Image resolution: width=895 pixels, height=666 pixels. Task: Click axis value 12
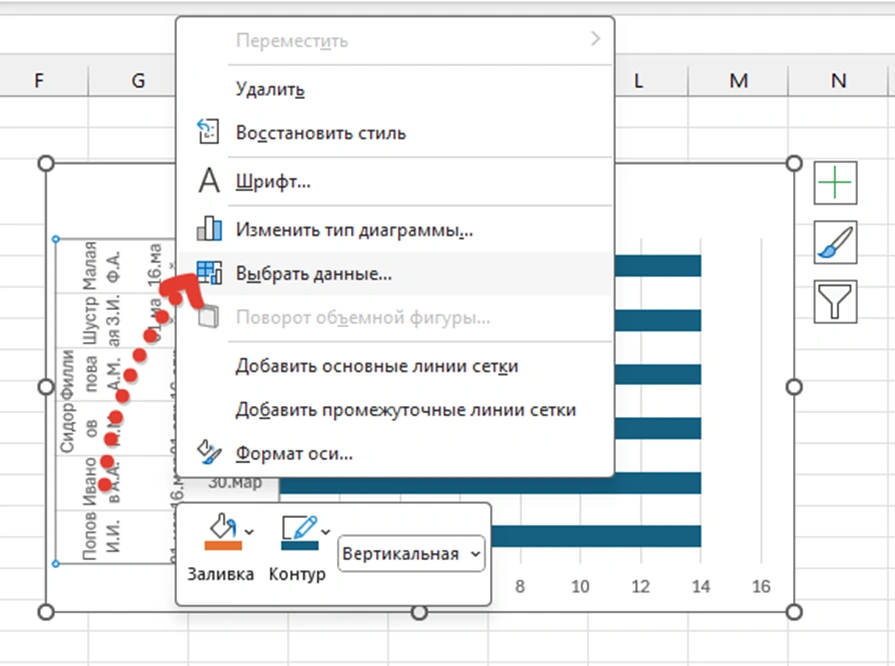coord(640,586)
